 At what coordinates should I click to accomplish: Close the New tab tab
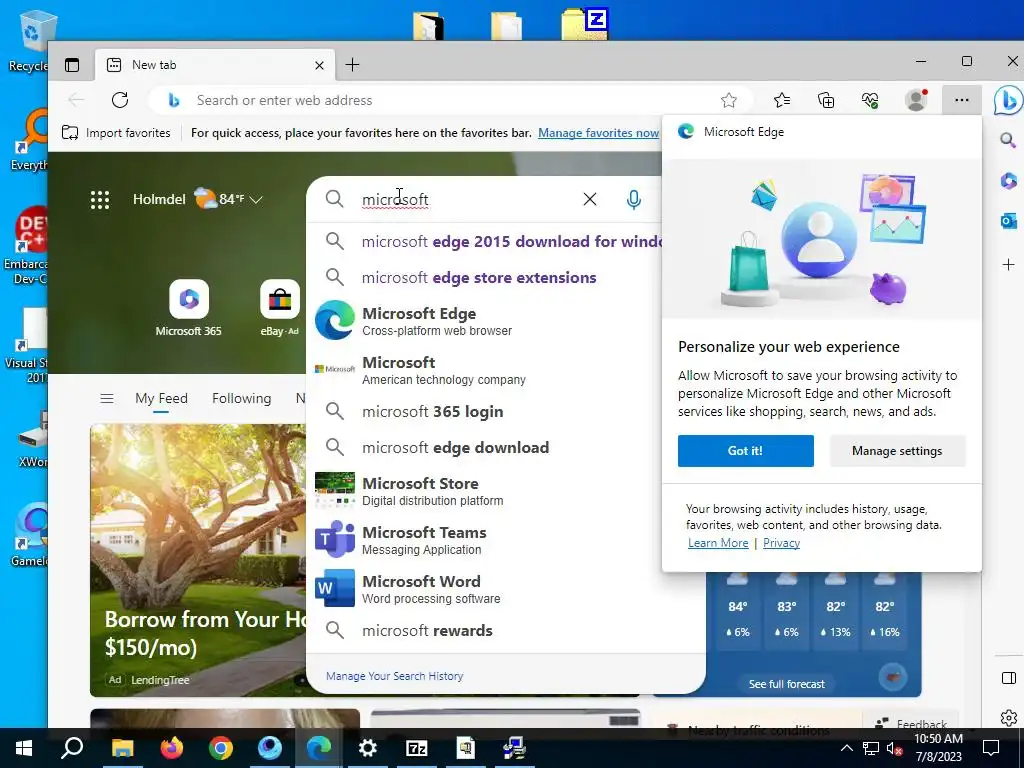[x=319, y=65]
